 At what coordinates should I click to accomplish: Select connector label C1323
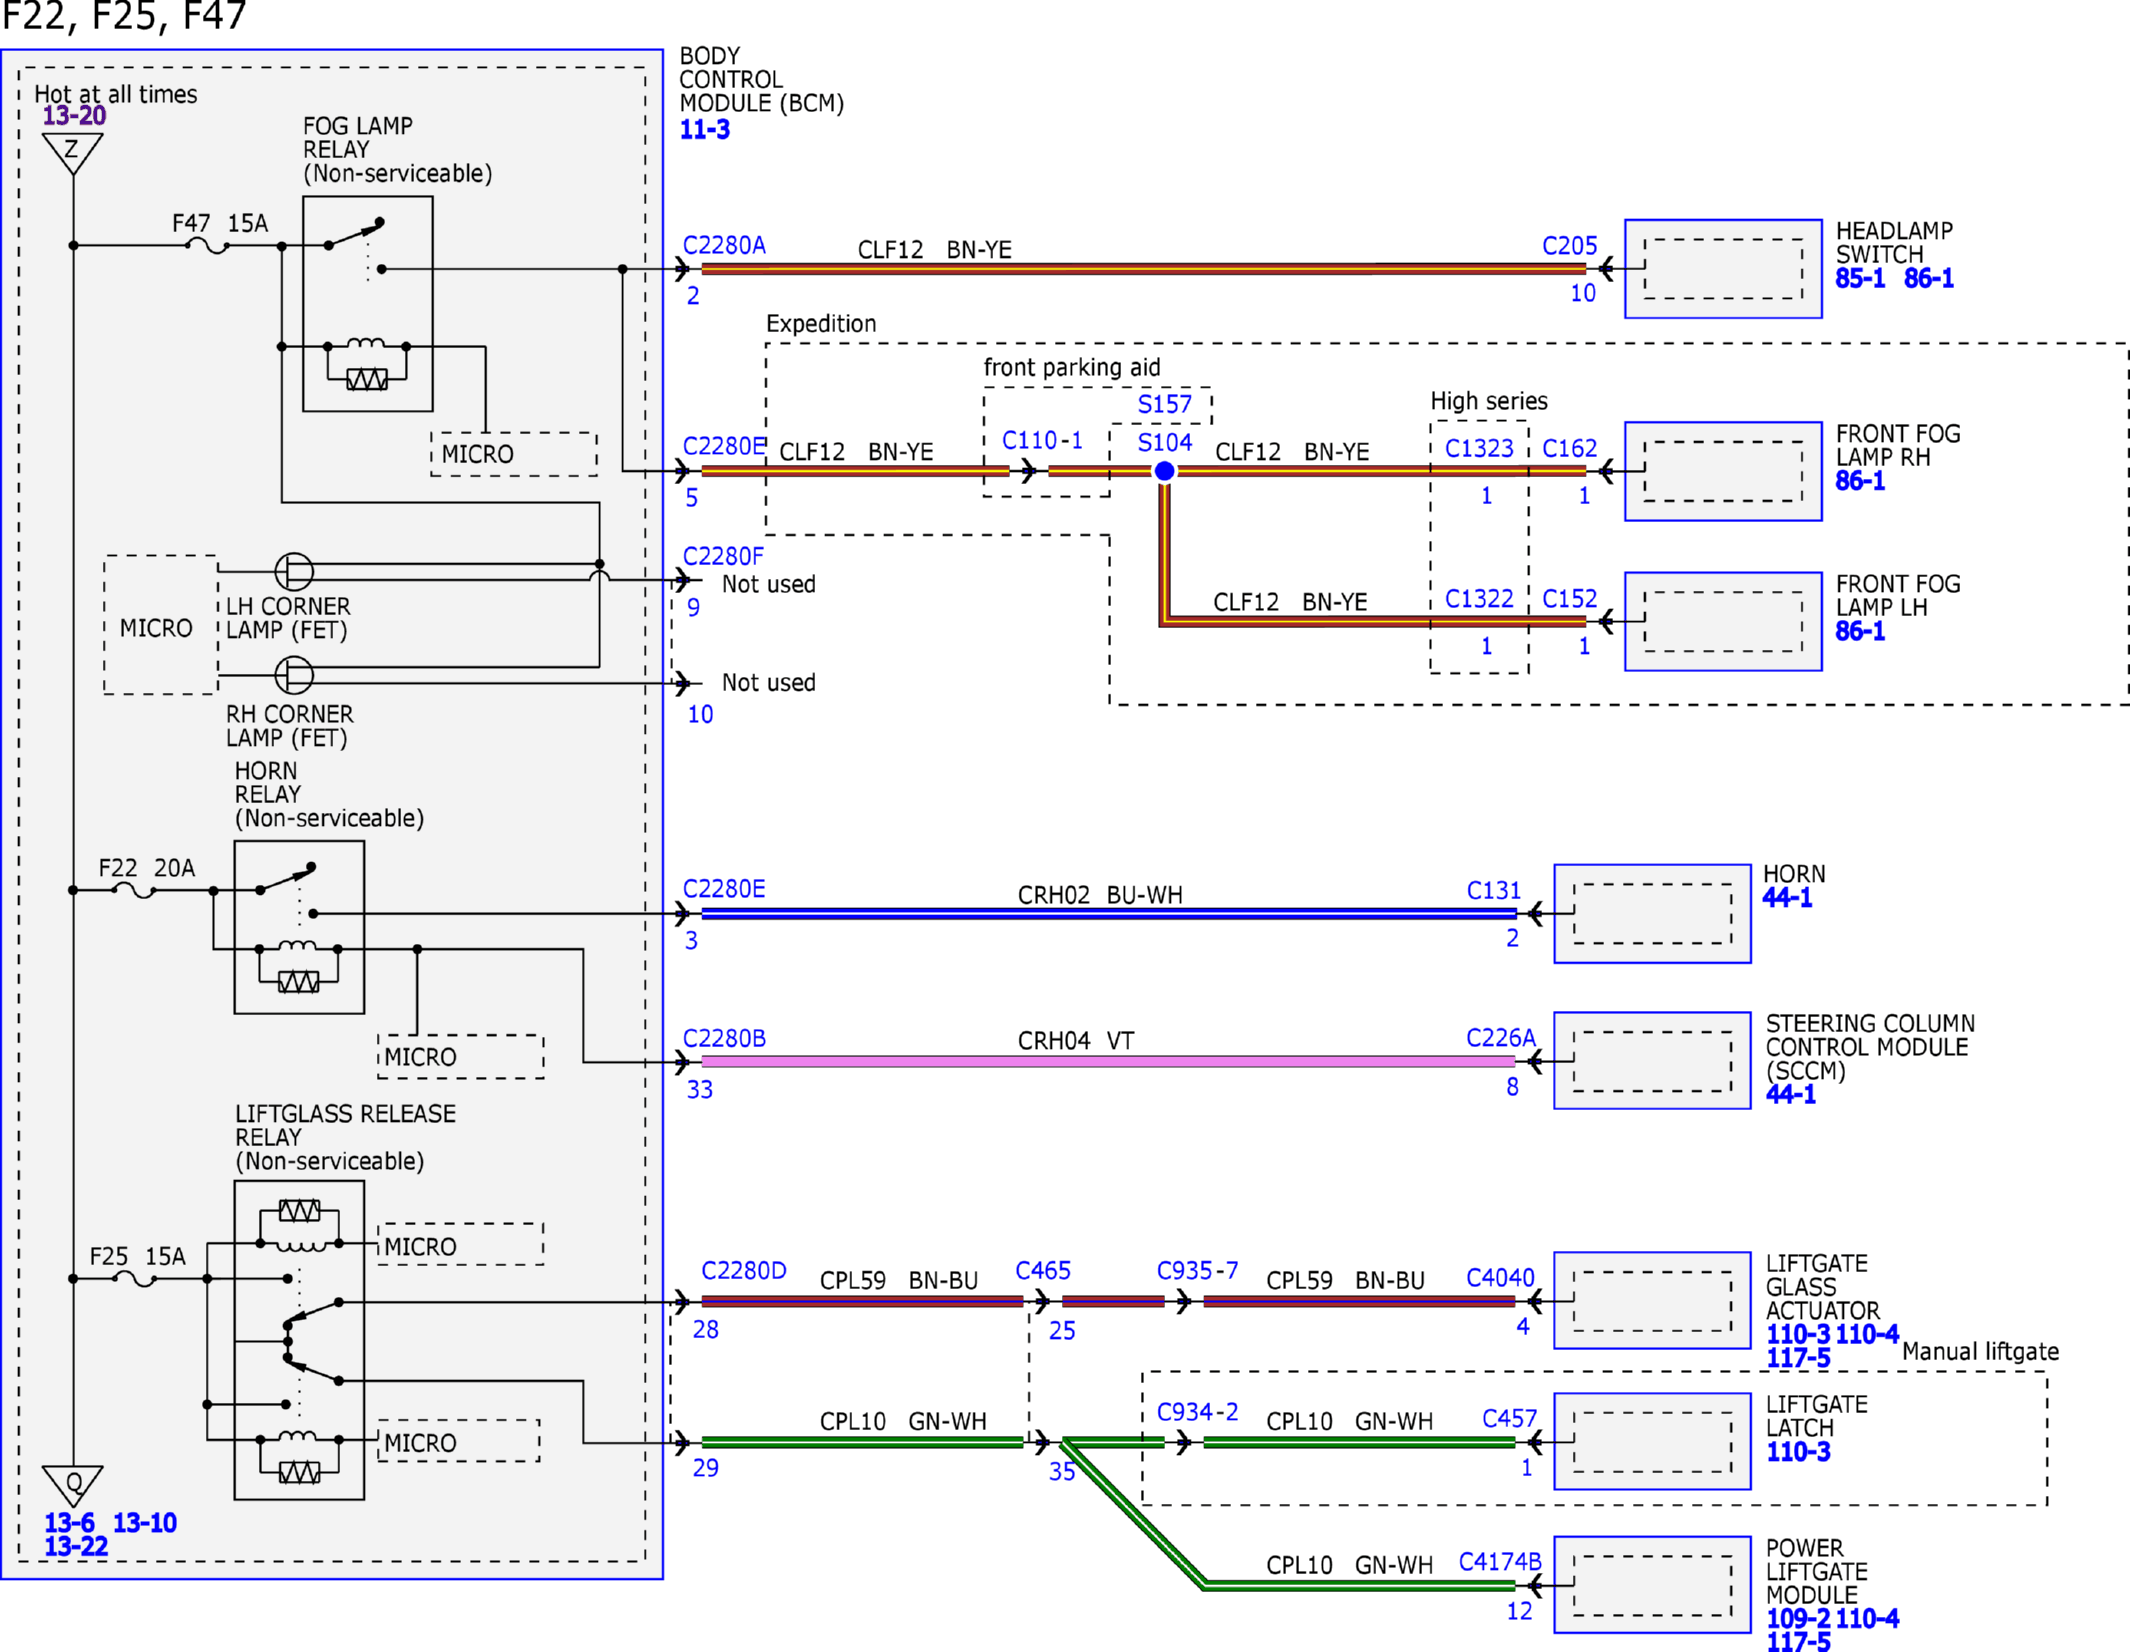(x=1480, y=448)
